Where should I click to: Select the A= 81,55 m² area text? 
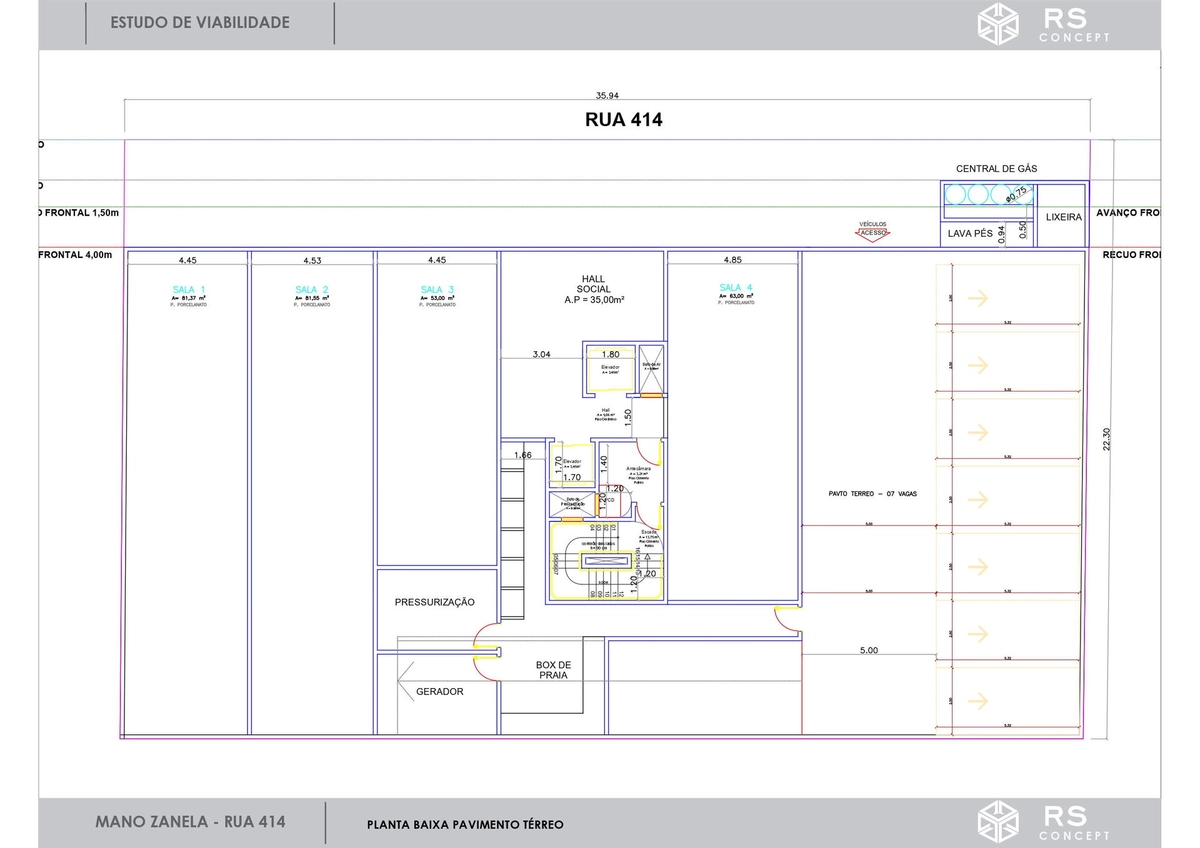click(312, 298)
